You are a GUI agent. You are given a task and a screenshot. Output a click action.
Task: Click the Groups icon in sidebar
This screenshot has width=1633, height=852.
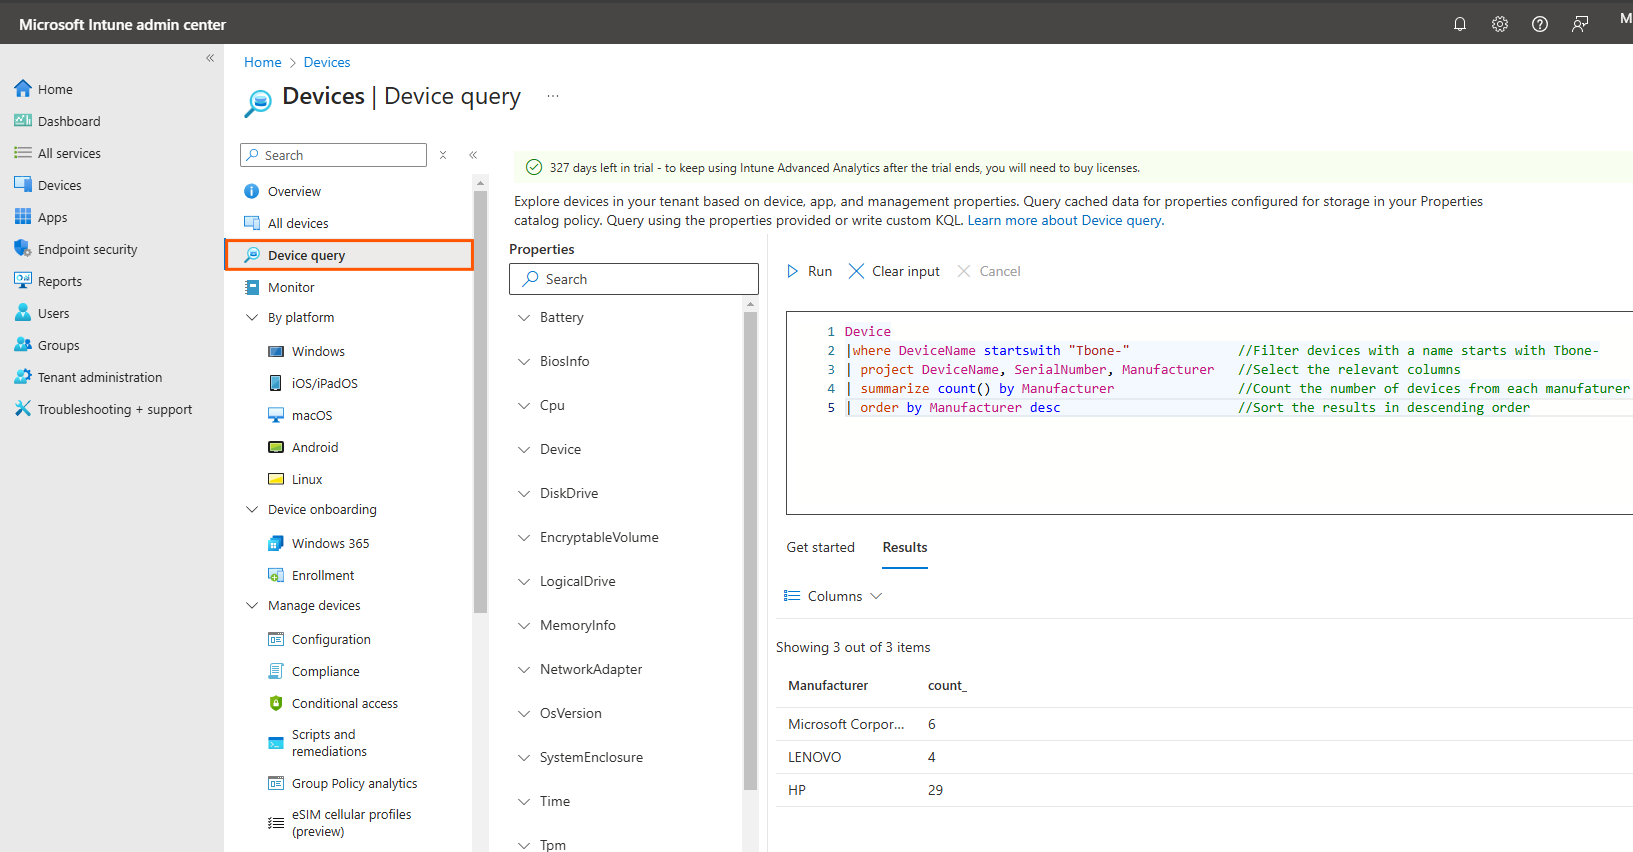point(23,345)
